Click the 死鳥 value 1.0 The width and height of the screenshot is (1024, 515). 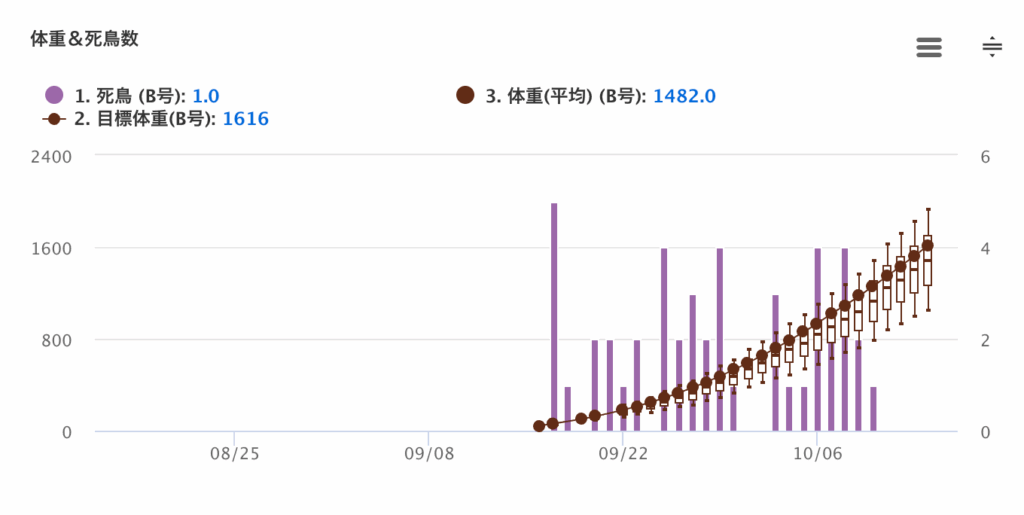(x=206, y=96)
